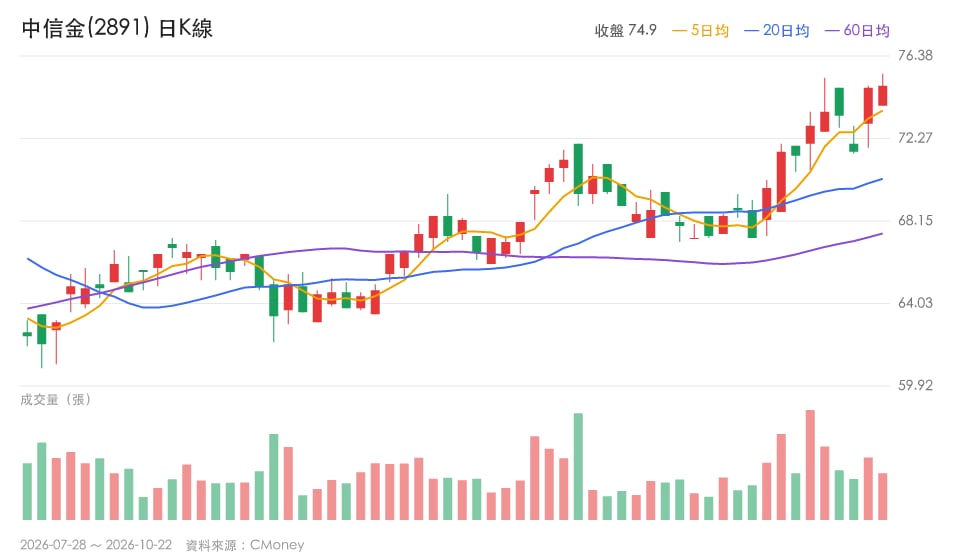
Task: Select the 中信金(2891) 日K線 chart title
Action: coord(117,28)
